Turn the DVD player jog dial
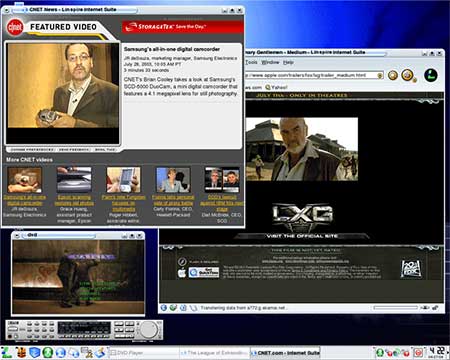This screenshot has width=450, height=360. click(x=148, y=330)
